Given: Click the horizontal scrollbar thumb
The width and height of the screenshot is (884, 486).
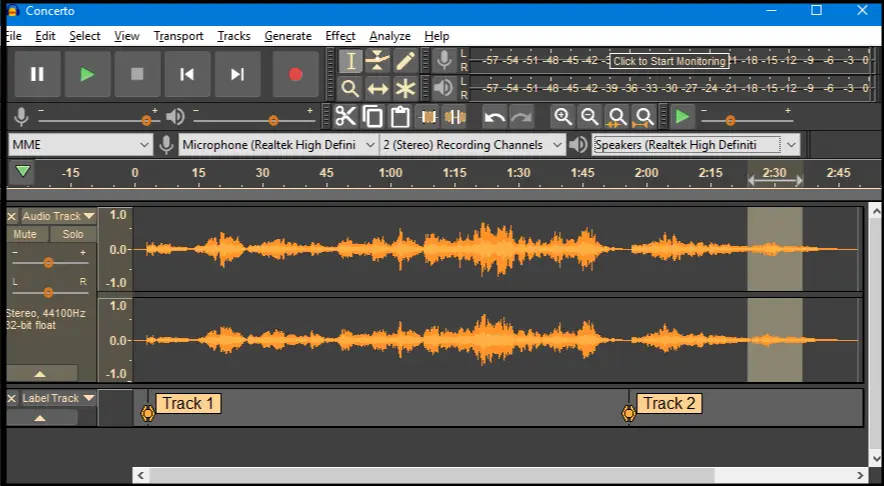Looking at the screenshot, I should [x=431, y=475].
